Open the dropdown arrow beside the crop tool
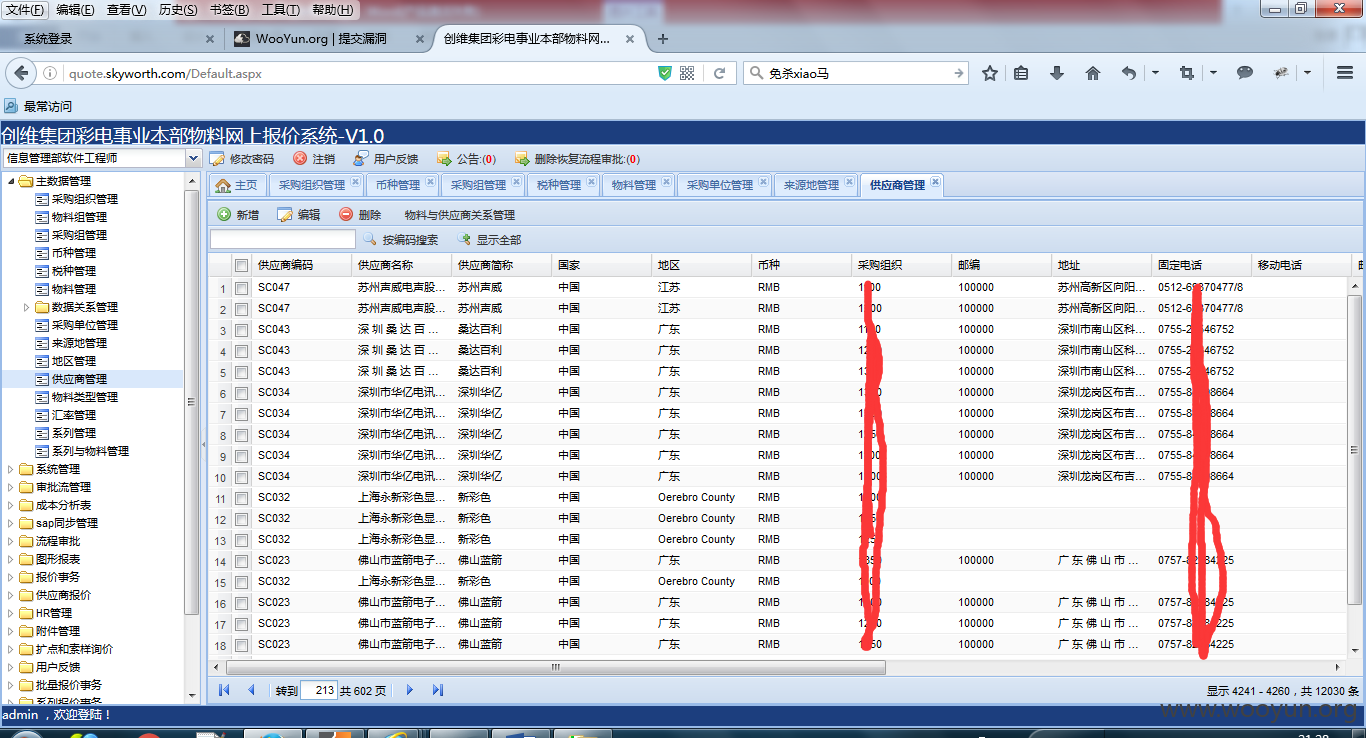1366x738 pixels. pos(1213,73)
